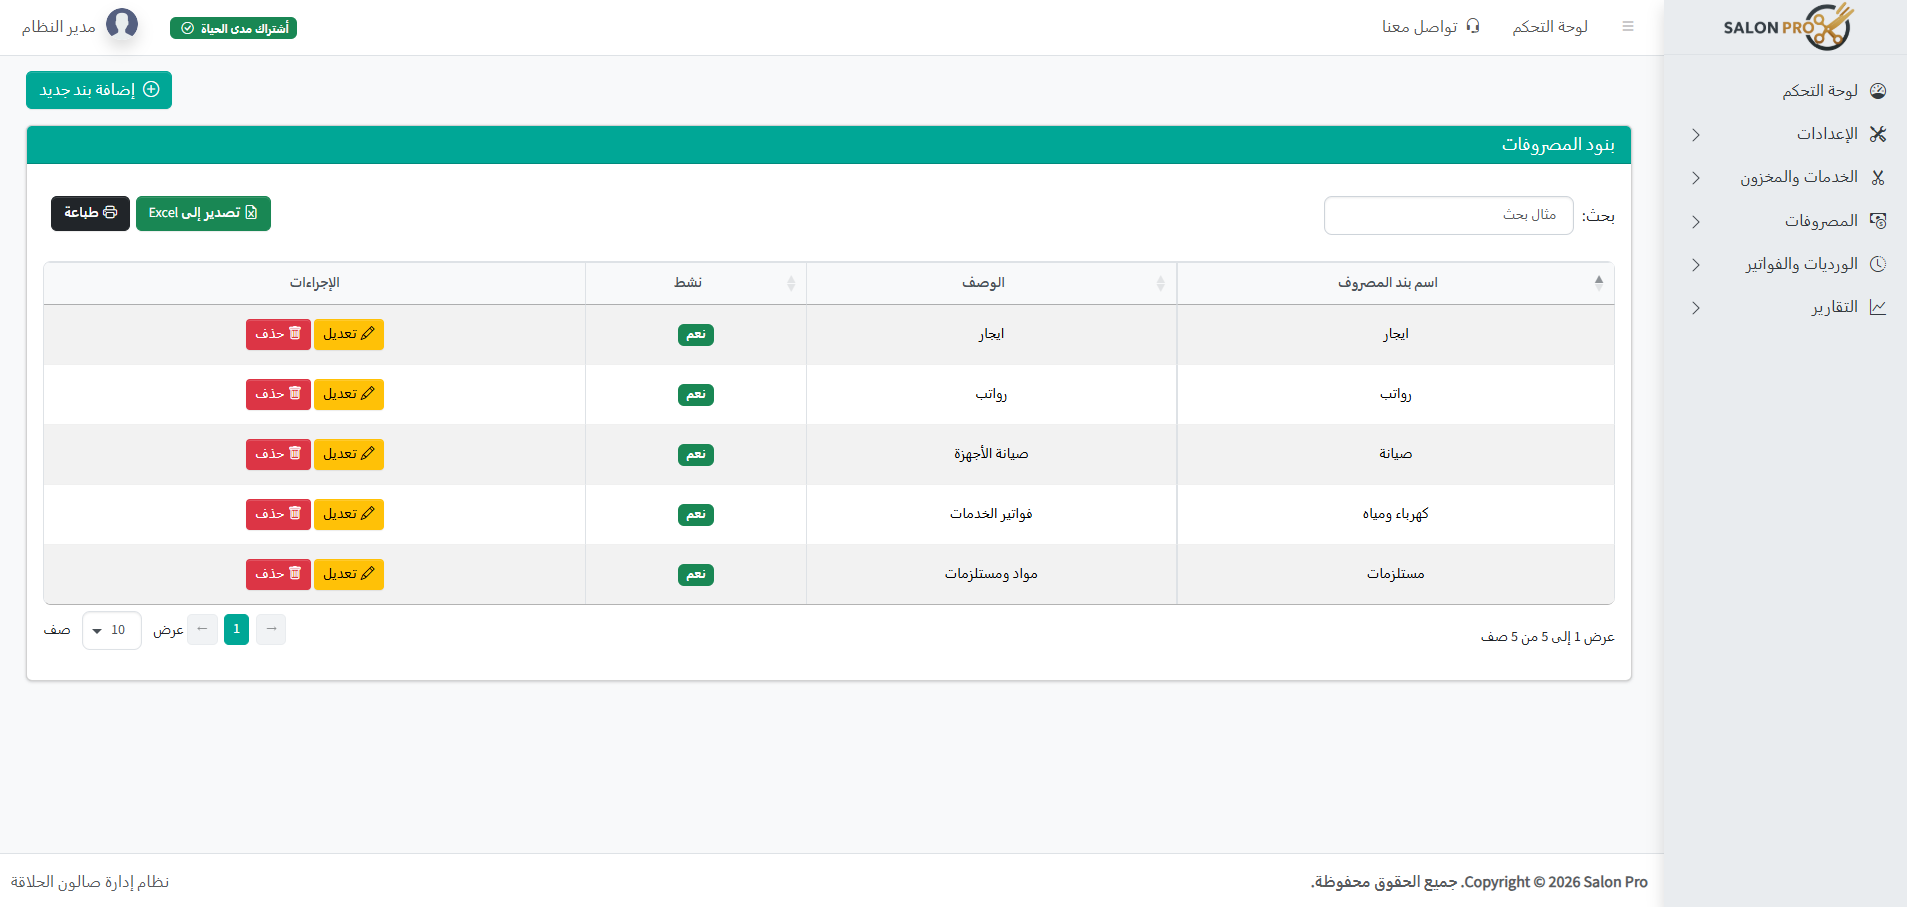Click inside the مثال بحث search field

pos(1447,215)
